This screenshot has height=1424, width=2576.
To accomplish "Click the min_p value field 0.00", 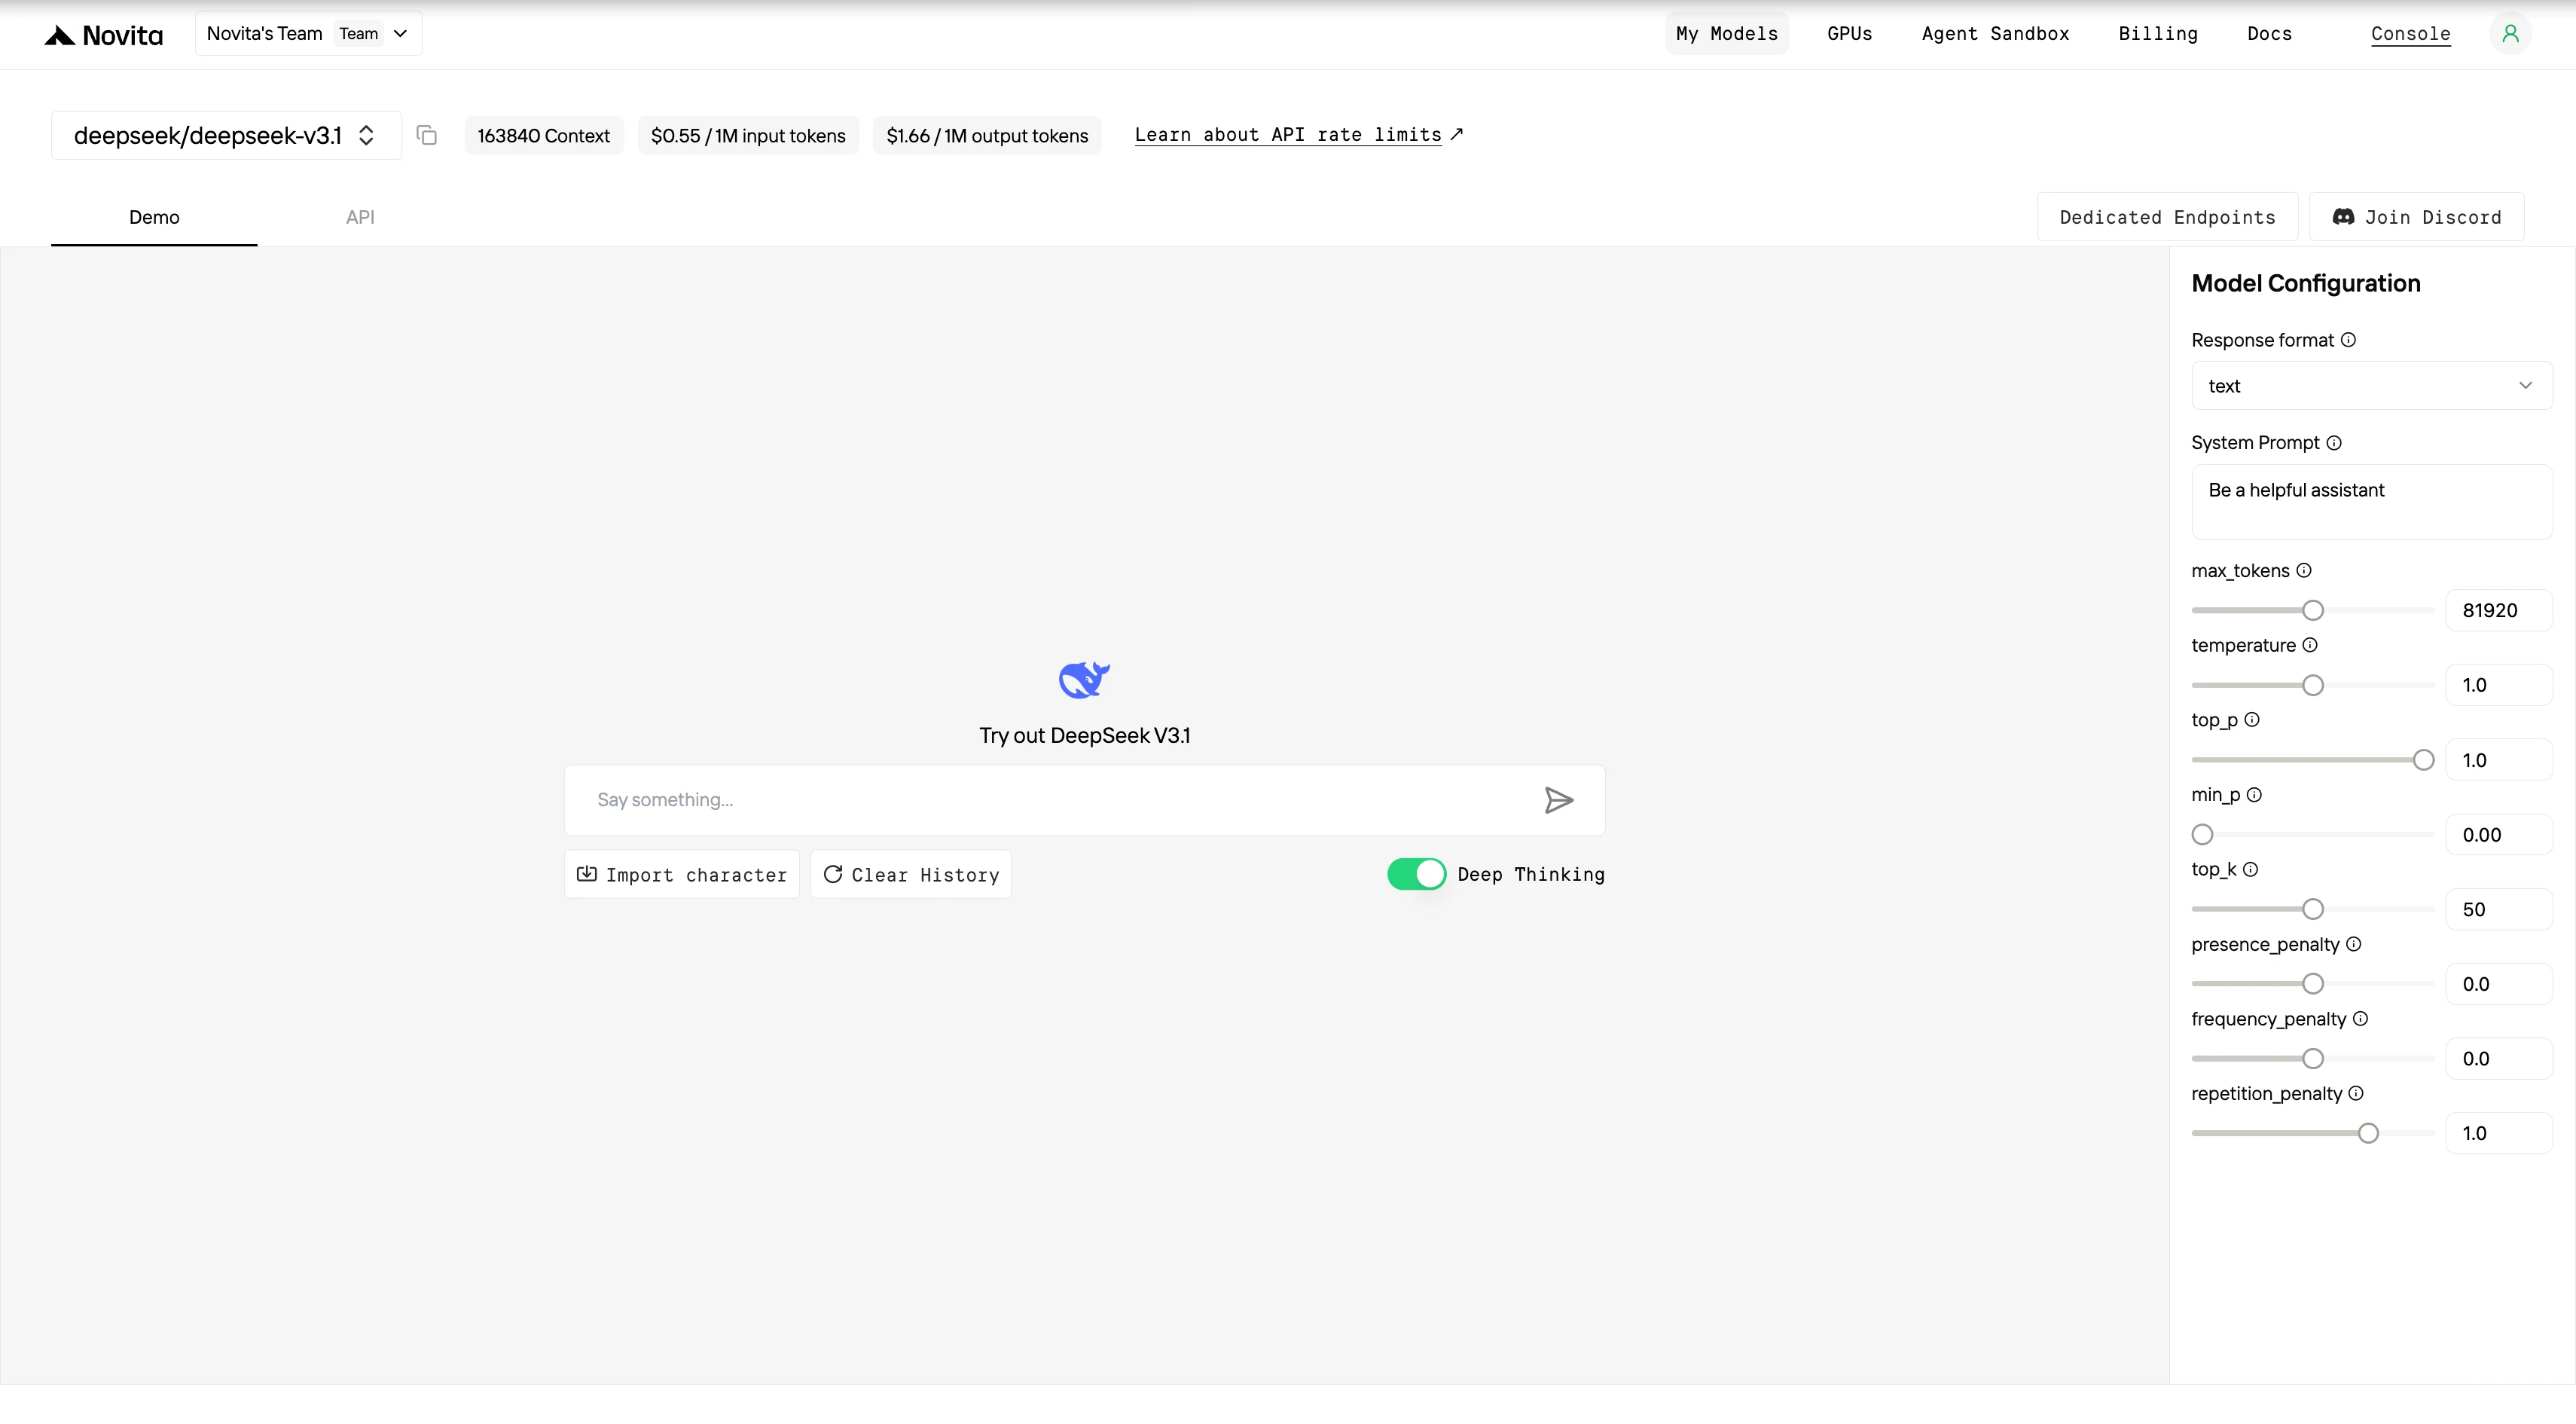I will point(2499,834).
